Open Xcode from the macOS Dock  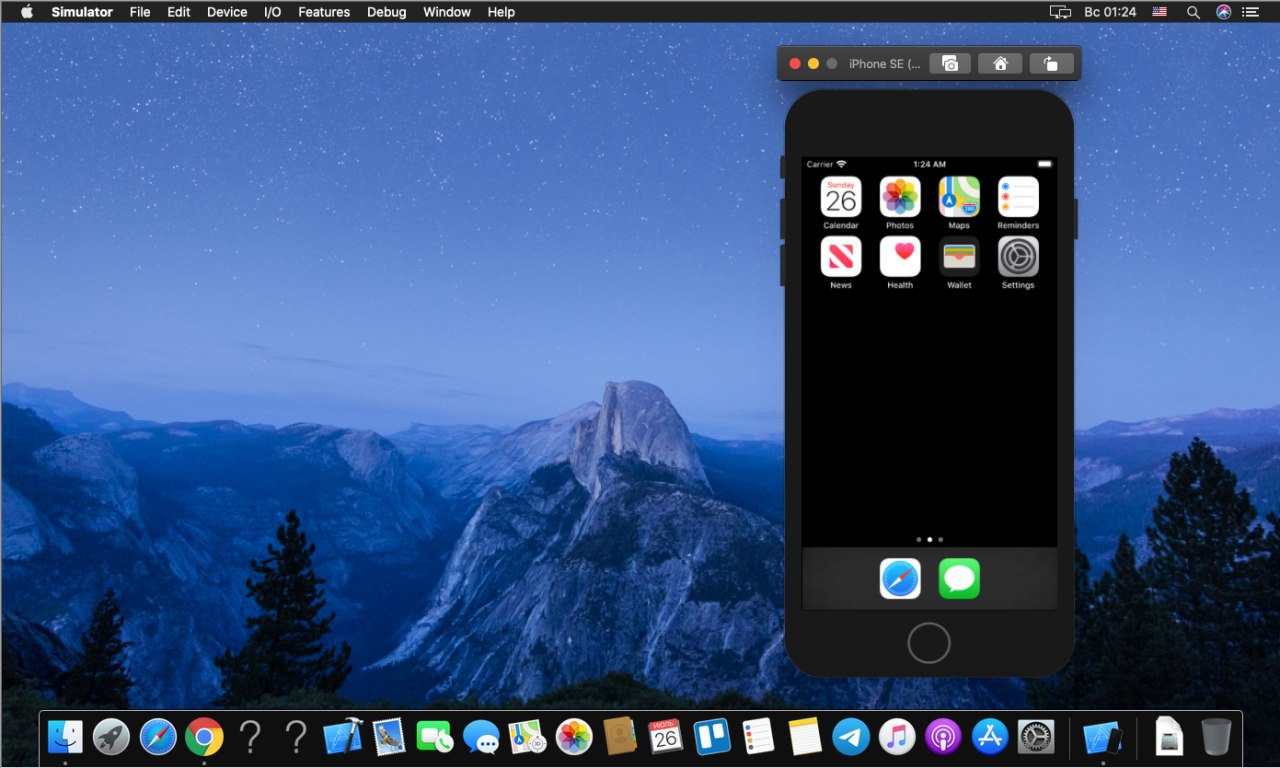(x=343, y=738)
